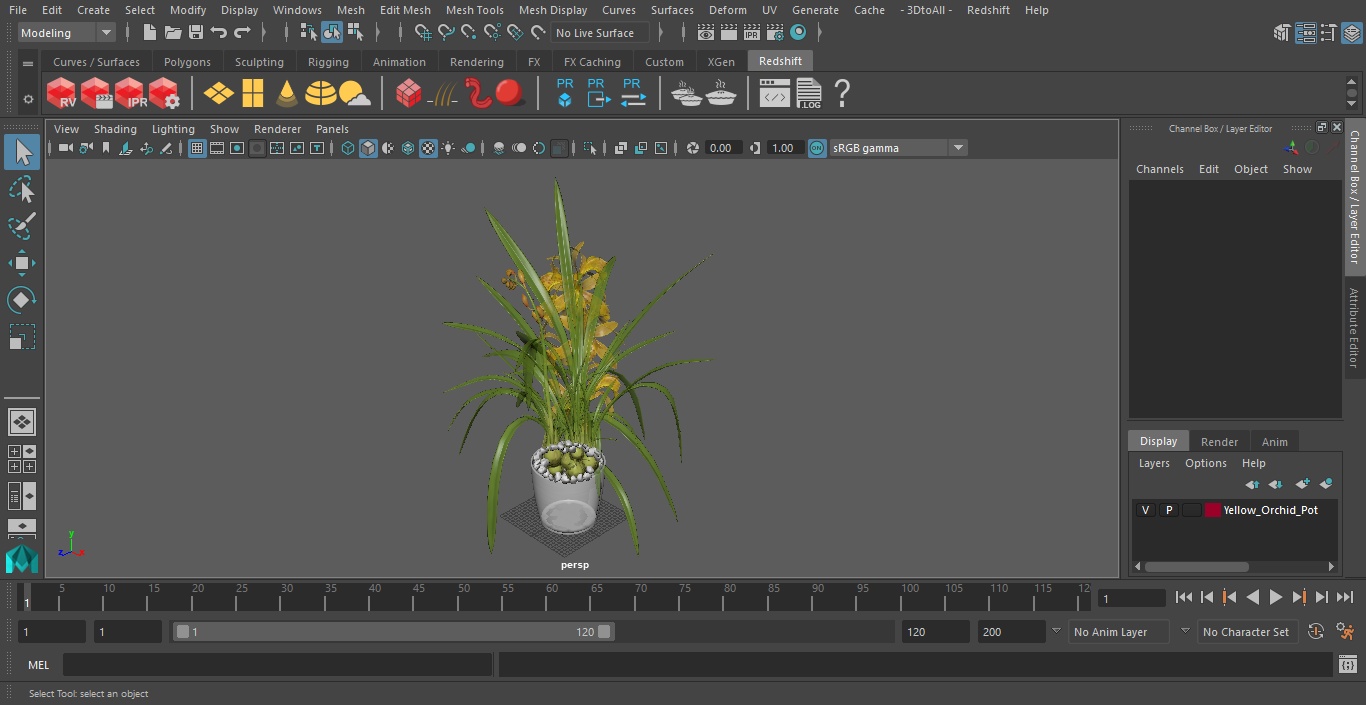1366x705 pixels.
Task: Go to the start of playback range
Action: pyautogui.click(x=1183, y=597)
